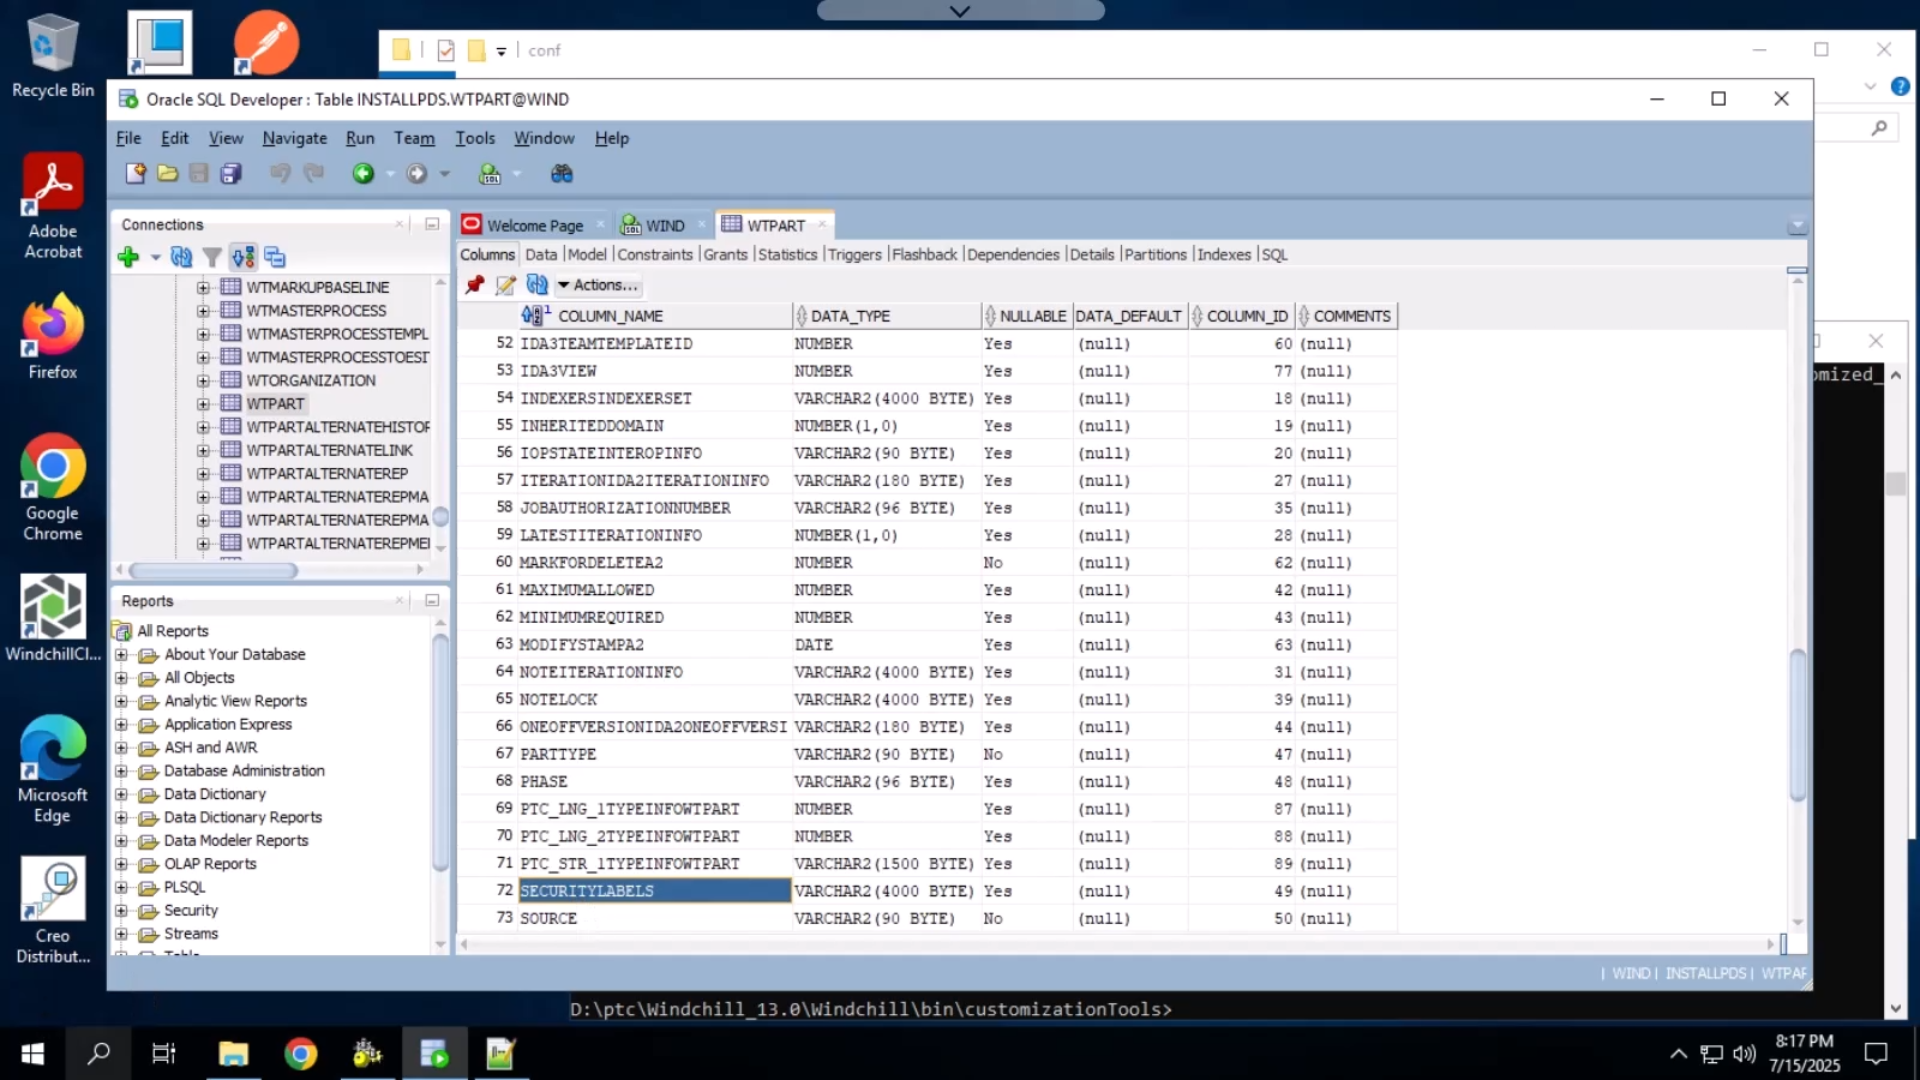1920x1080 pixels.
Task: Click the Save All toolbar icon
Action: point(231,174)
